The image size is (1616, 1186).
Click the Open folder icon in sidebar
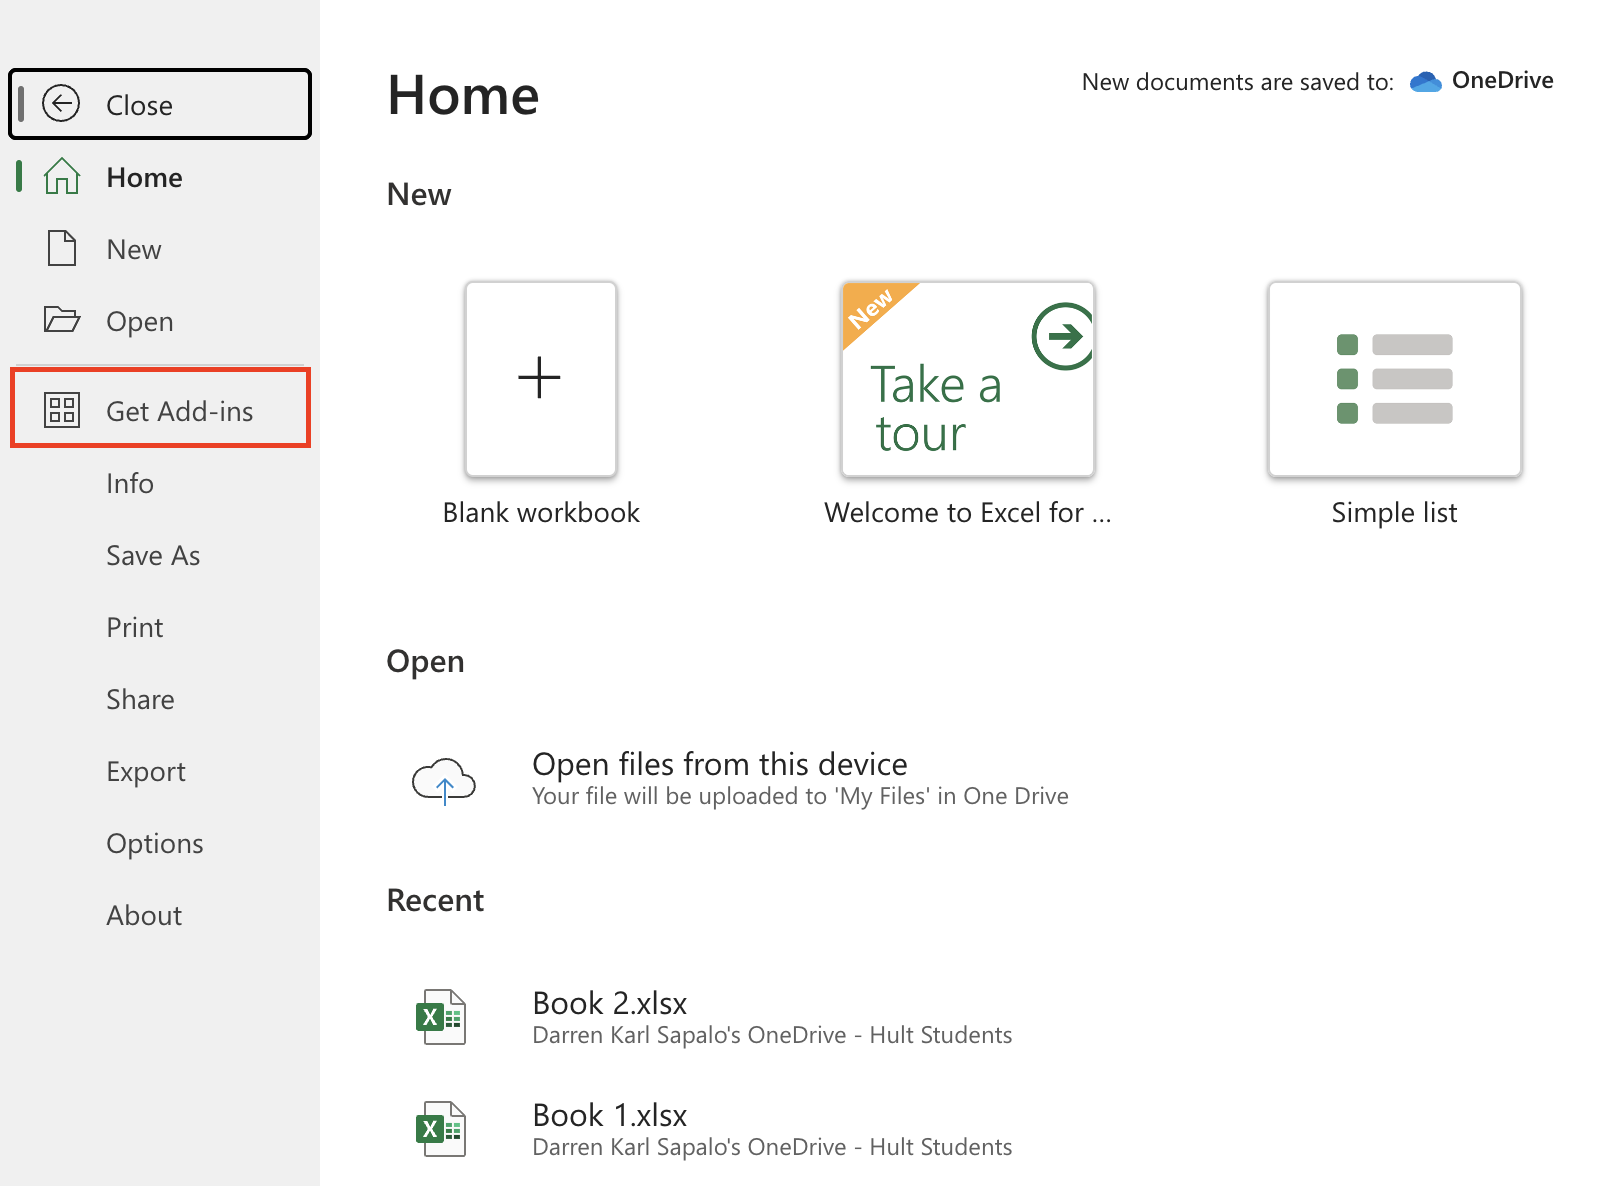pos(62,320)
